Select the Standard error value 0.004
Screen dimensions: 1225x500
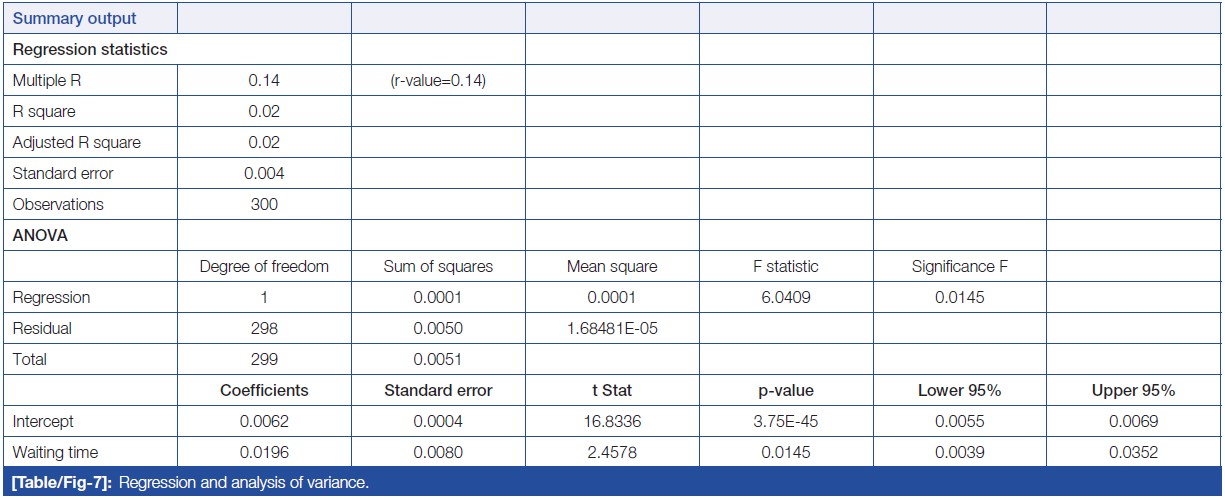pos(264,173)
